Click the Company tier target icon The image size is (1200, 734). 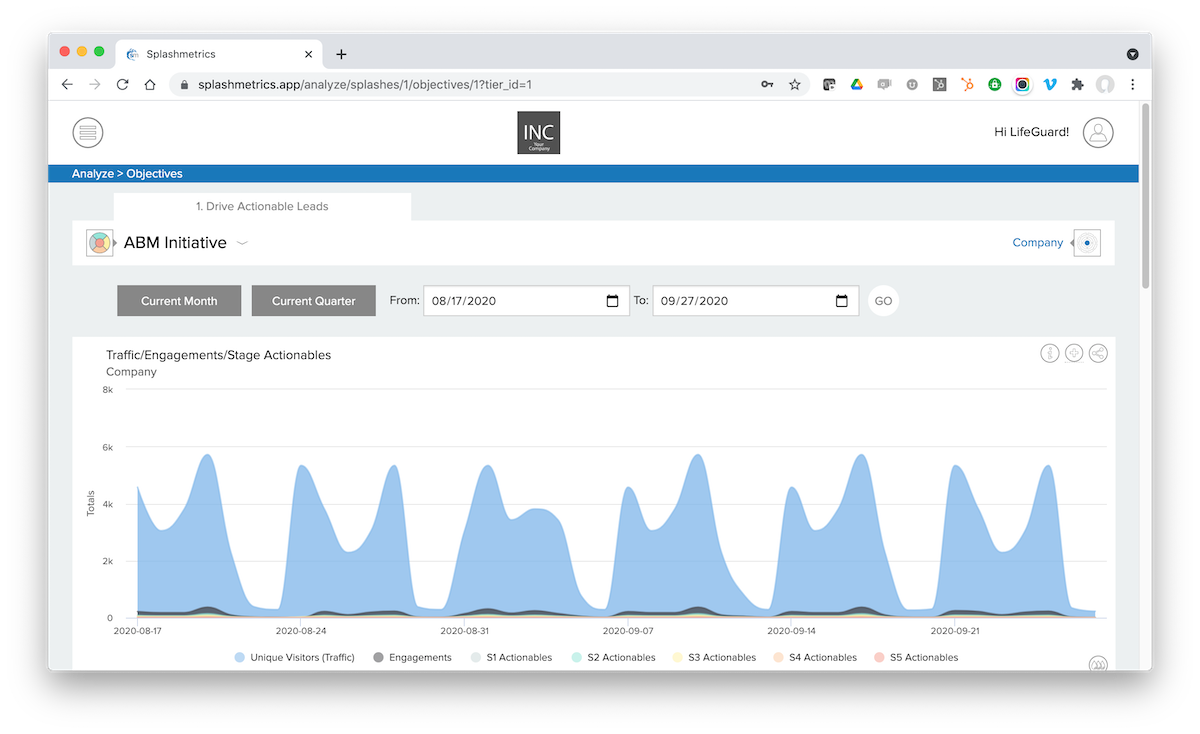coord(1087,243)
